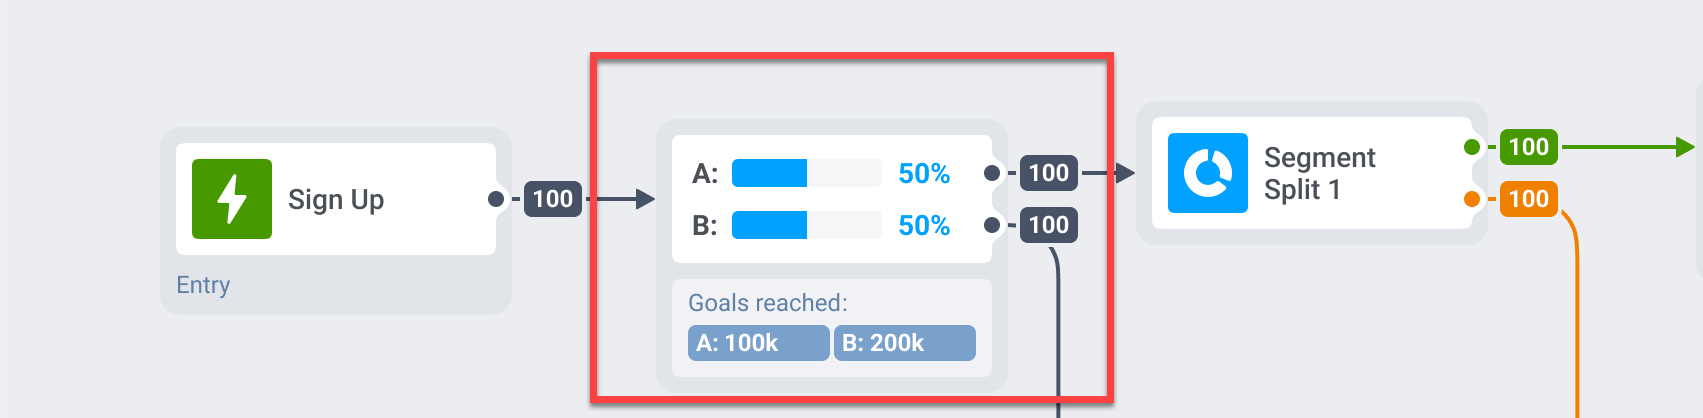Select the Segment Split 1 node label
Screen dimensions: 1703x418
point(1319,173)
